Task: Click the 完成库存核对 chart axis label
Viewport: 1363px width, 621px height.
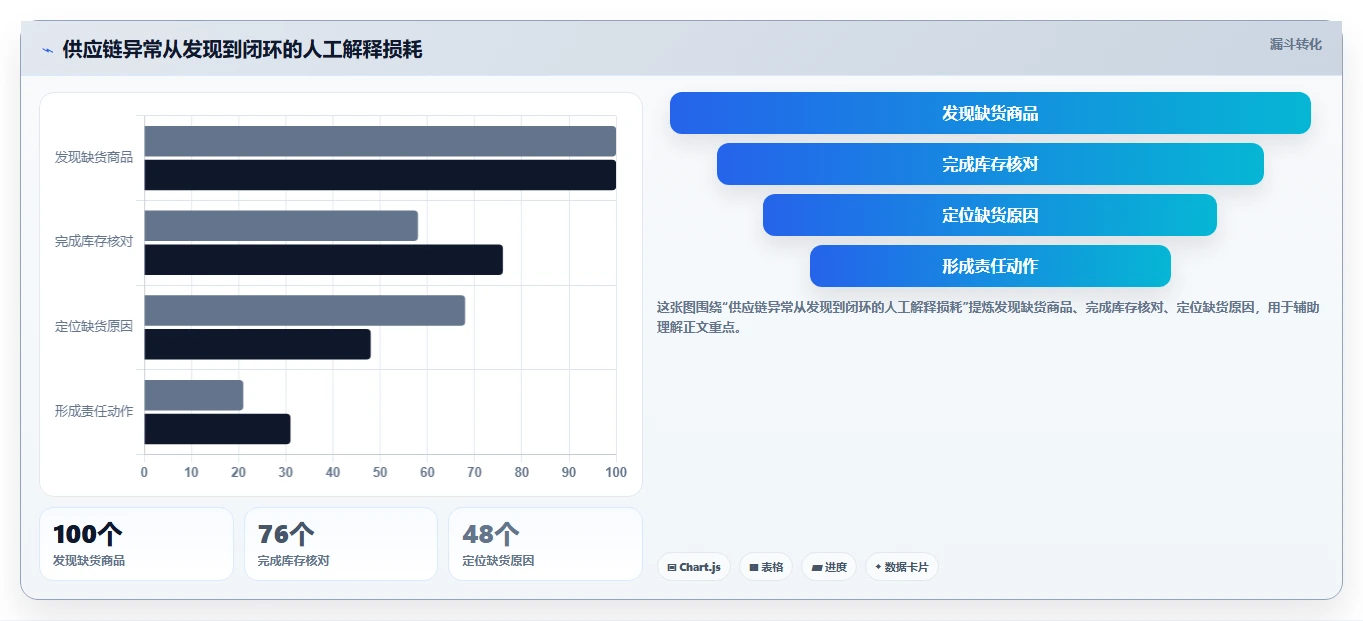Action: coord(94,242)
